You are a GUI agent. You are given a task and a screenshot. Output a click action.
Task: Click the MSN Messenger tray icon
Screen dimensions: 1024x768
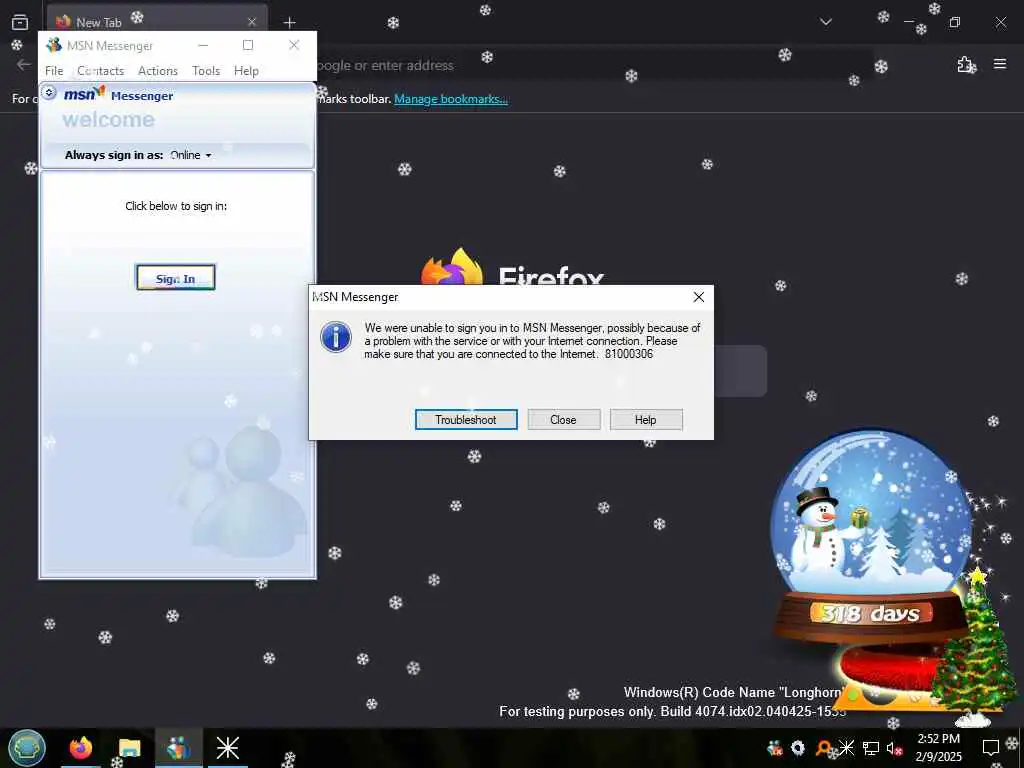tap(775, 748)
